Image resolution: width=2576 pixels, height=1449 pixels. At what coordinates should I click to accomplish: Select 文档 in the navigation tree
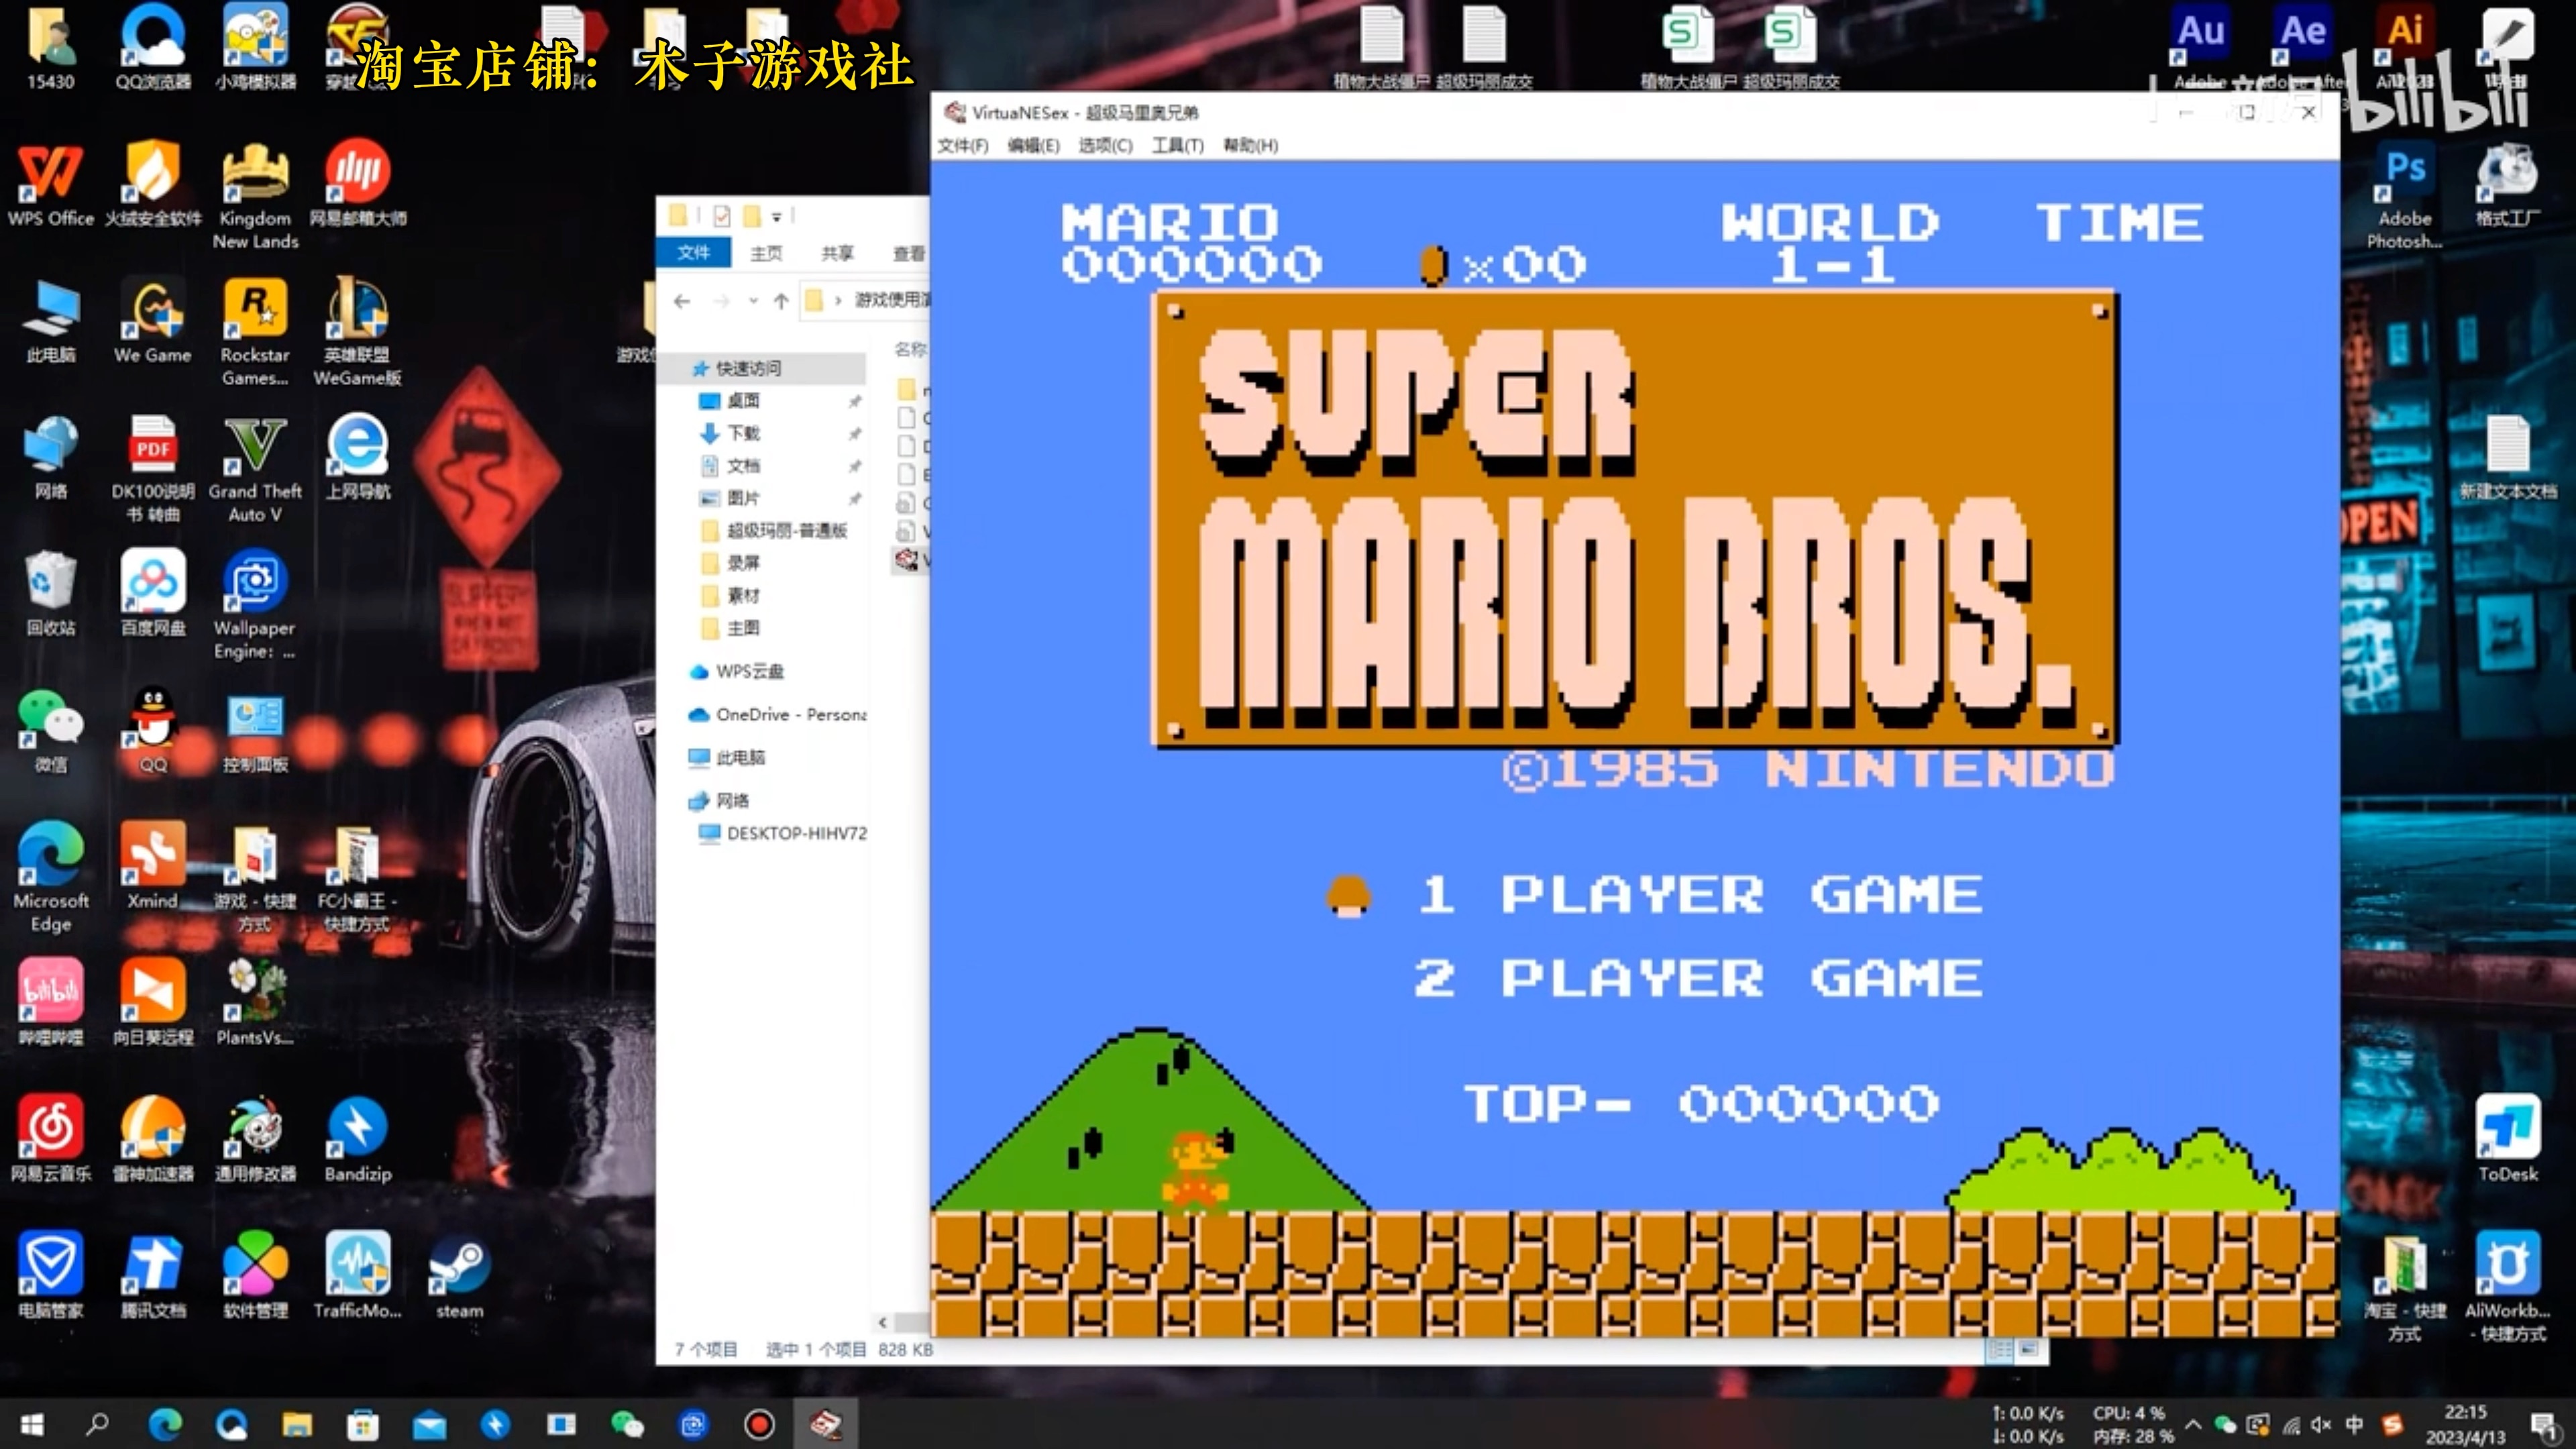pyautogui.click(x=743, y=465)
